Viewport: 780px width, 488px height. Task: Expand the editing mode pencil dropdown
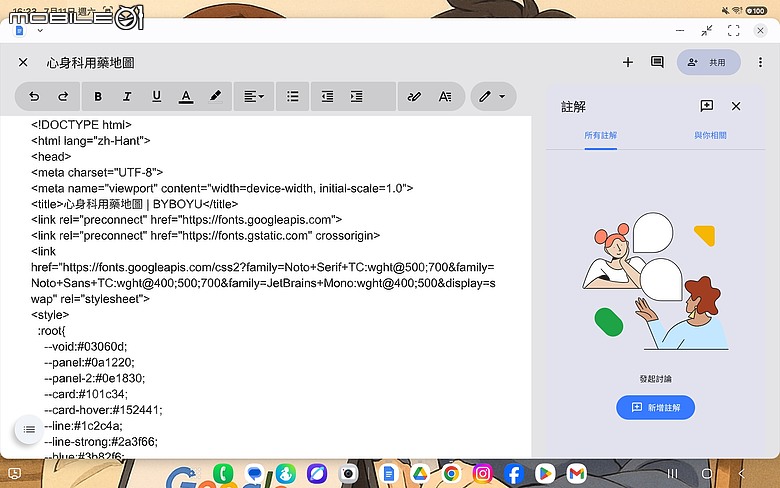(x=492, y=97)
